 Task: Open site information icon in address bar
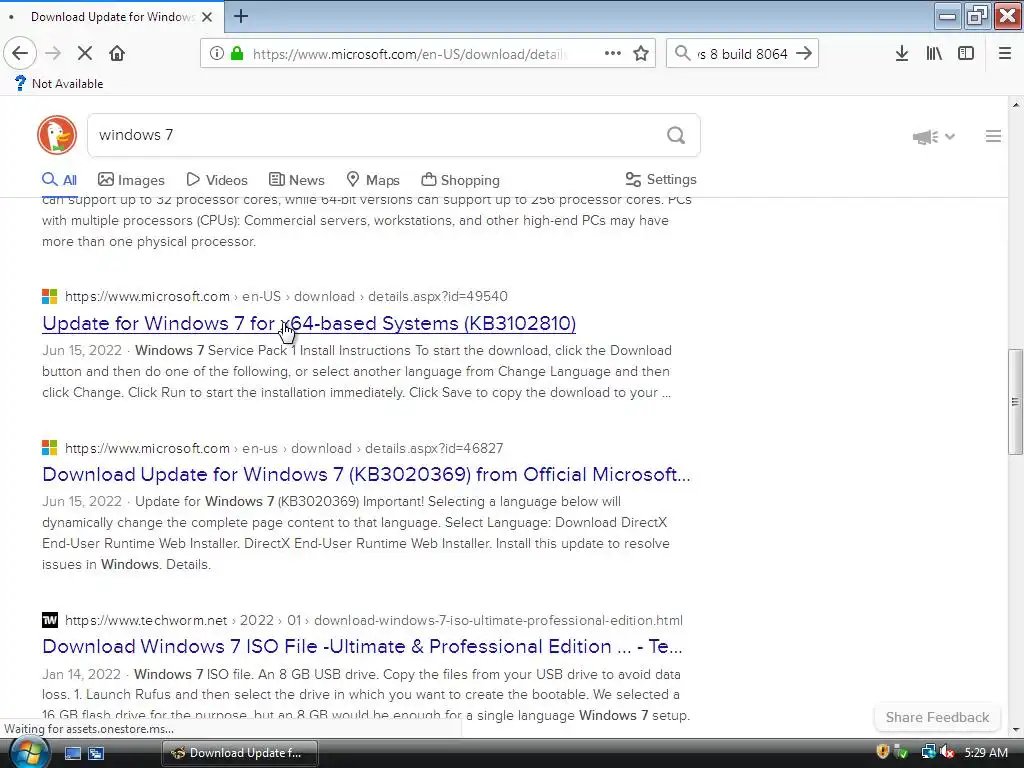[217, 54]
